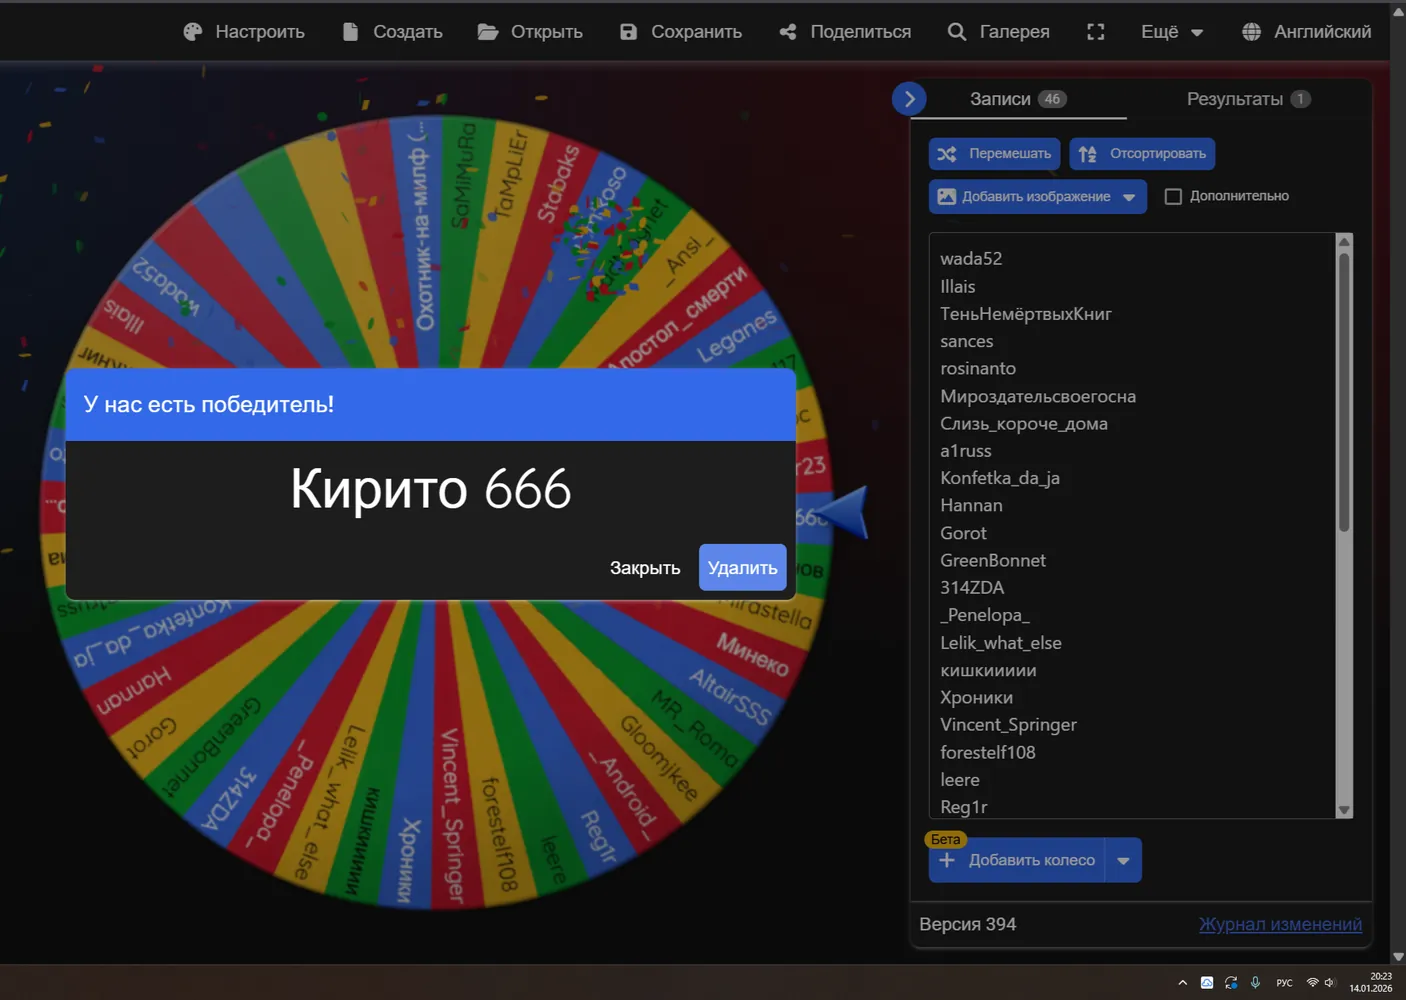Choose Открыть in the top bar
This screenshot has height=1000, width=1406.
pos(530,32)
